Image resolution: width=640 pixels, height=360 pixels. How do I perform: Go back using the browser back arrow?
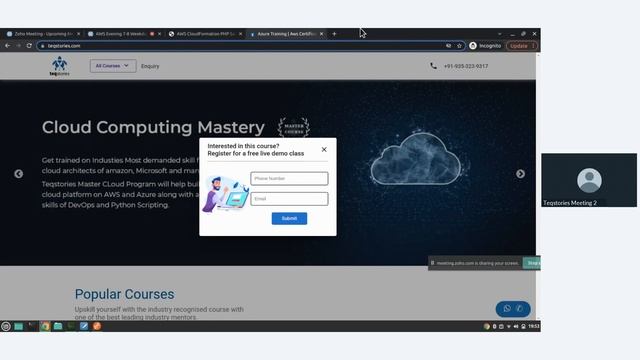pyautogui.click(x=7, y=46)
